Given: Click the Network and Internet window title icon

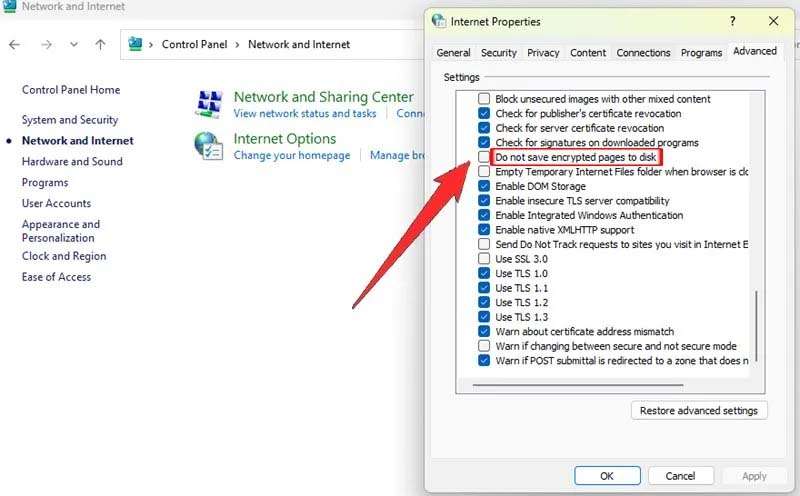Looking at the screenshot, I should click(10, 6).
